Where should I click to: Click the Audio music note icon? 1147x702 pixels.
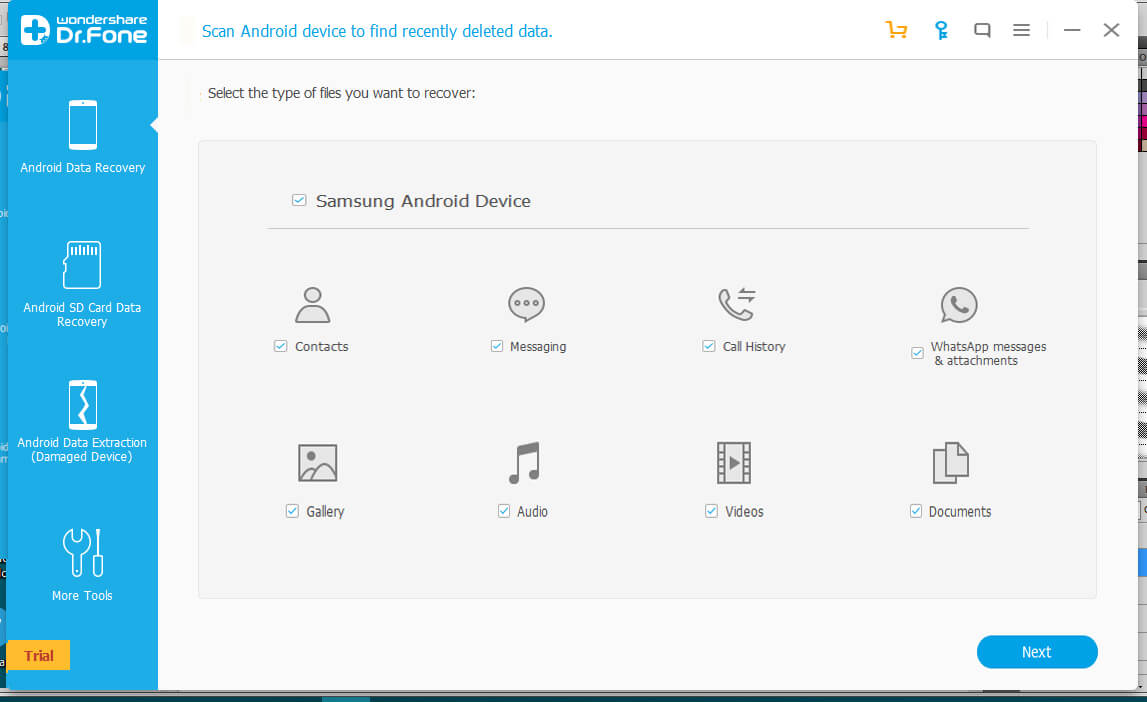click(524, 463)
